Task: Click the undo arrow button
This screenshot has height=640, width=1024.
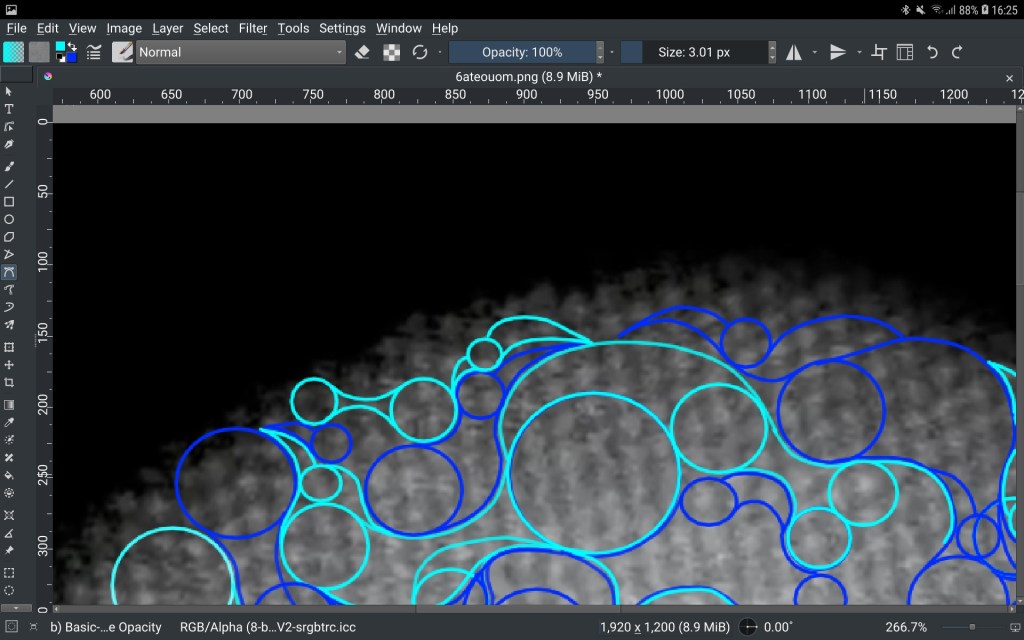Action: (932, 52)
